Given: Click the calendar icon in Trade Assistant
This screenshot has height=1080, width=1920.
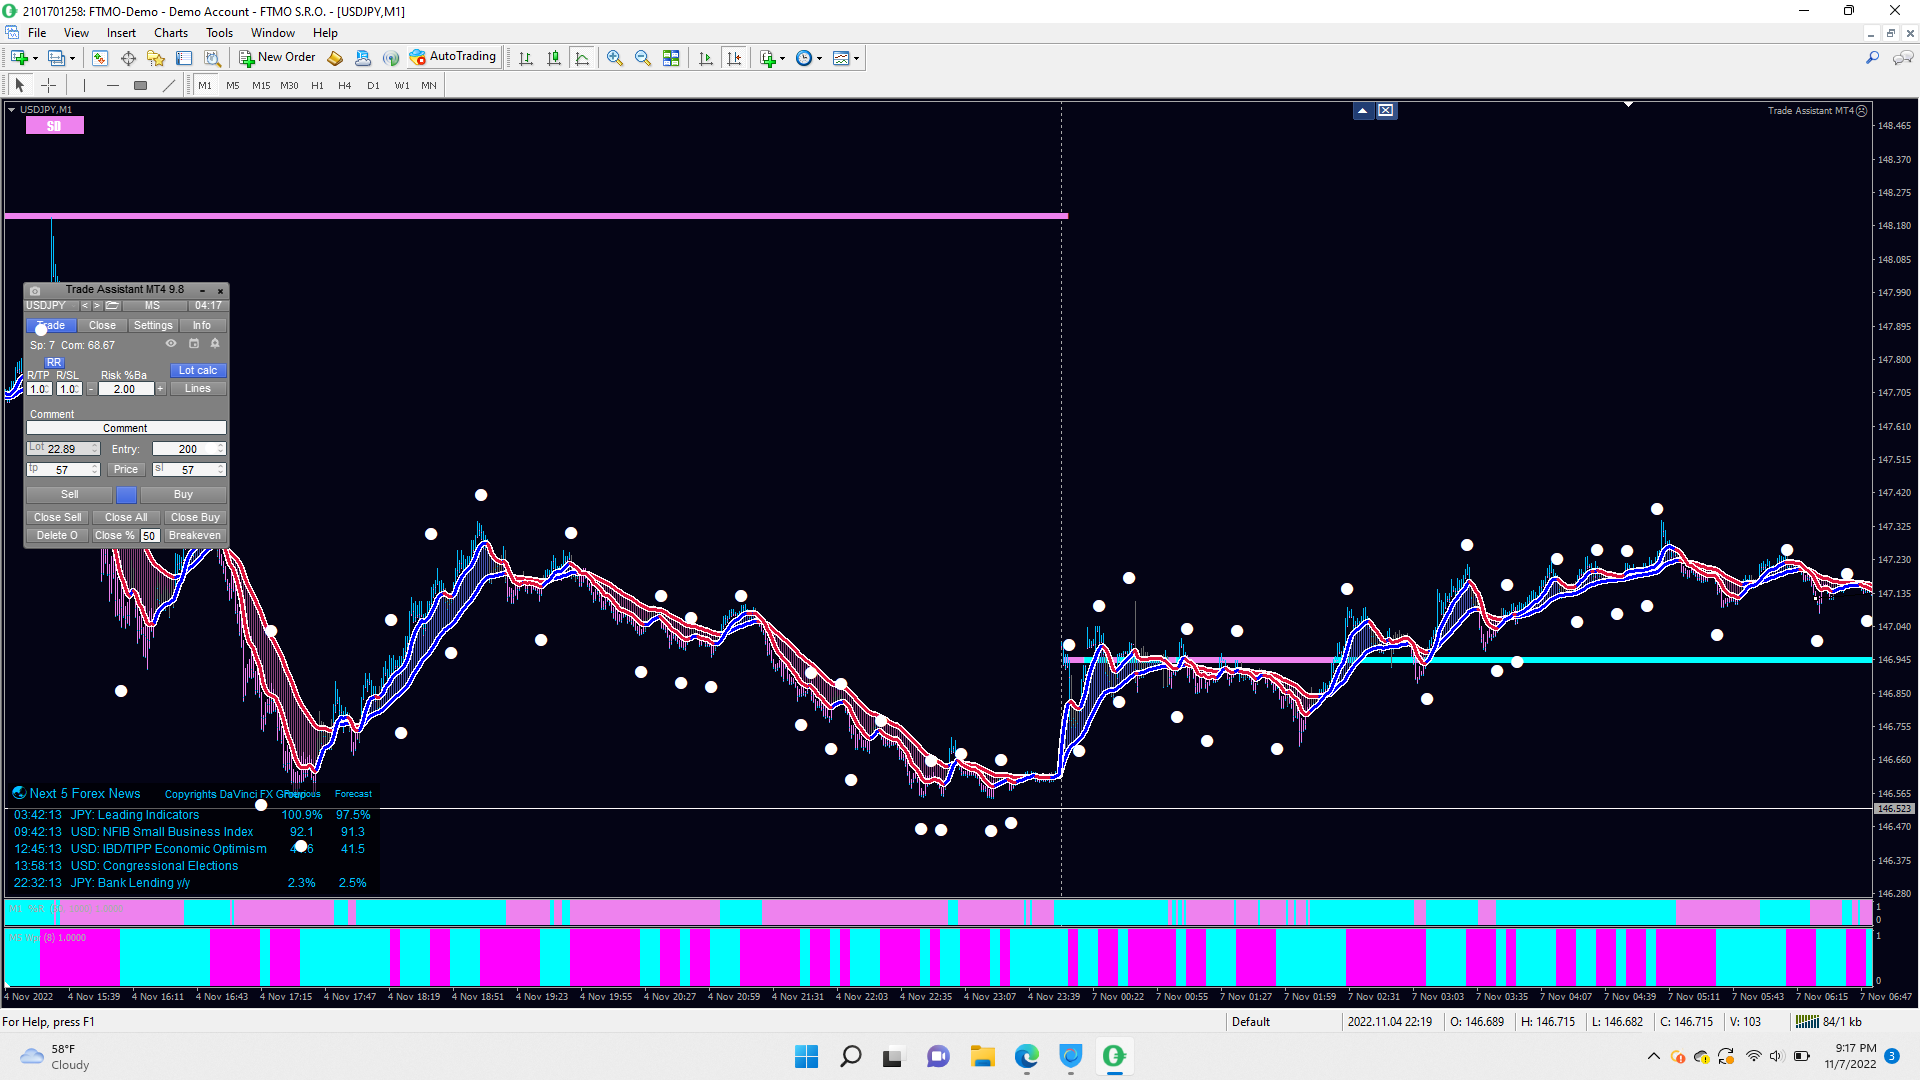Looking at the screenshot, I should [x=194, y=344].
